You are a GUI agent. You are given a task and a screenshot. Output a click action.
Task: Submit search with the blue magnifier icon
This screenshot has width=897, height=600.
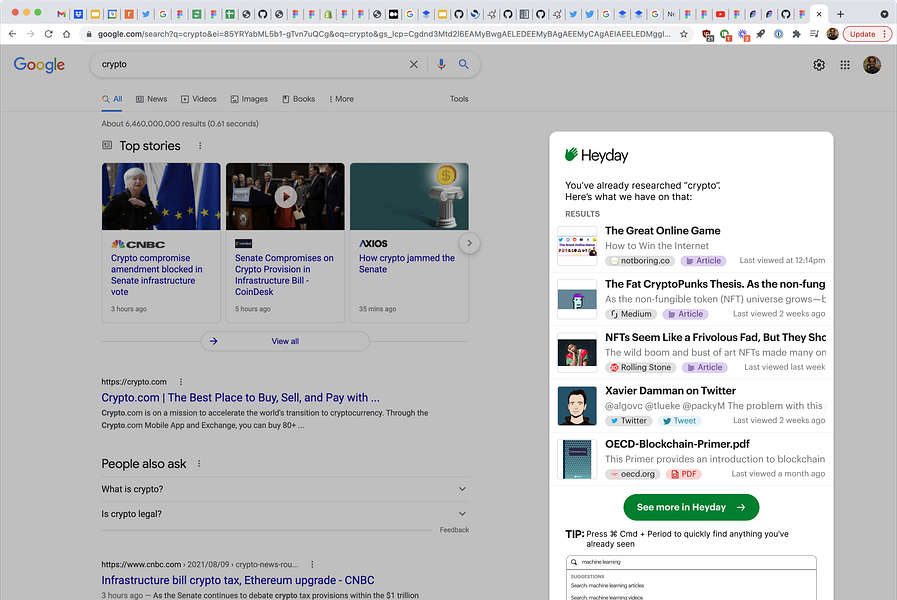463,65
